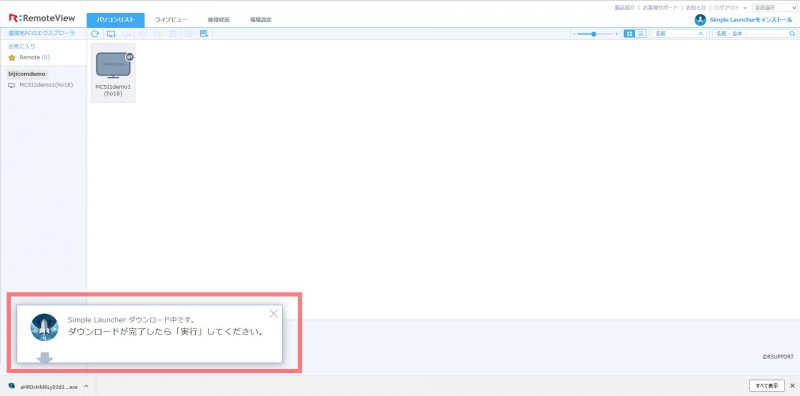800x396 pixels.
Task: Switch to list view
Action: [640, 34]
